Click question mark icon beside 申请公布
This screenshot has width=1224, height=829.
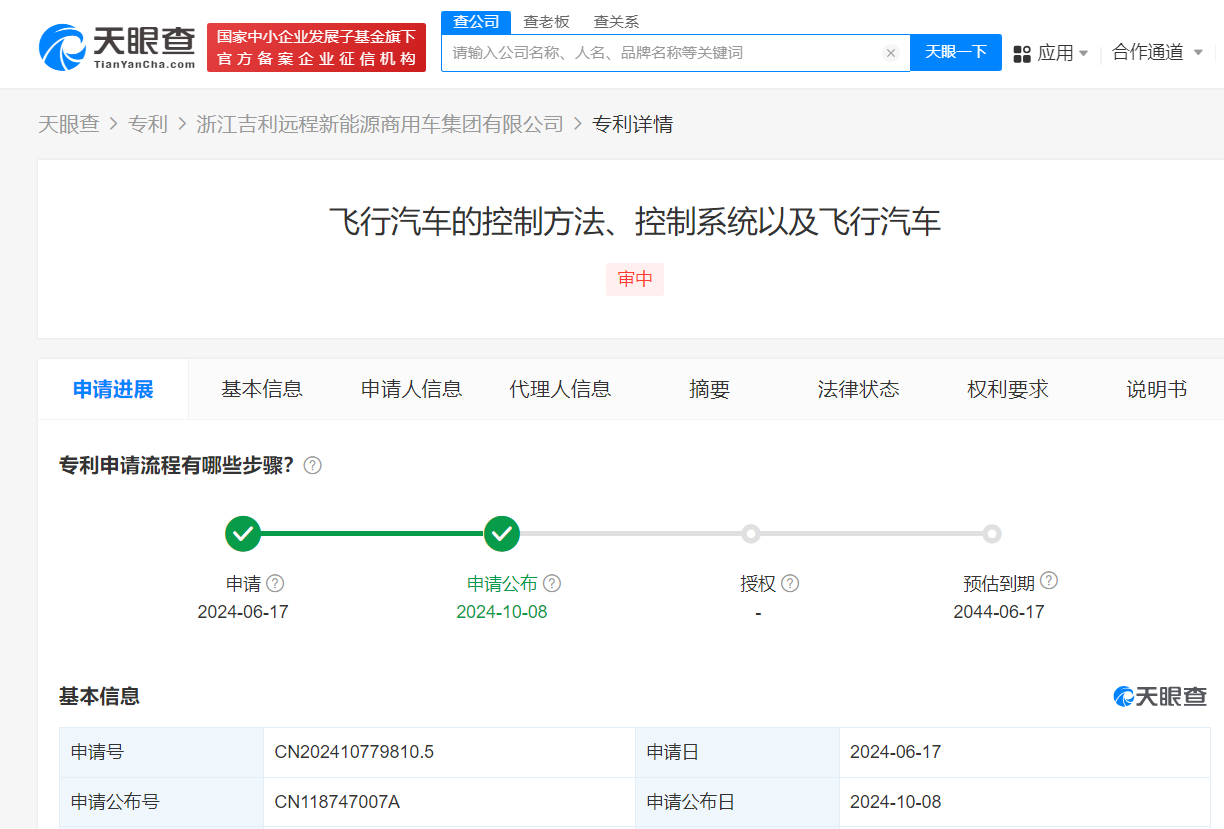(x=552, y=582)
